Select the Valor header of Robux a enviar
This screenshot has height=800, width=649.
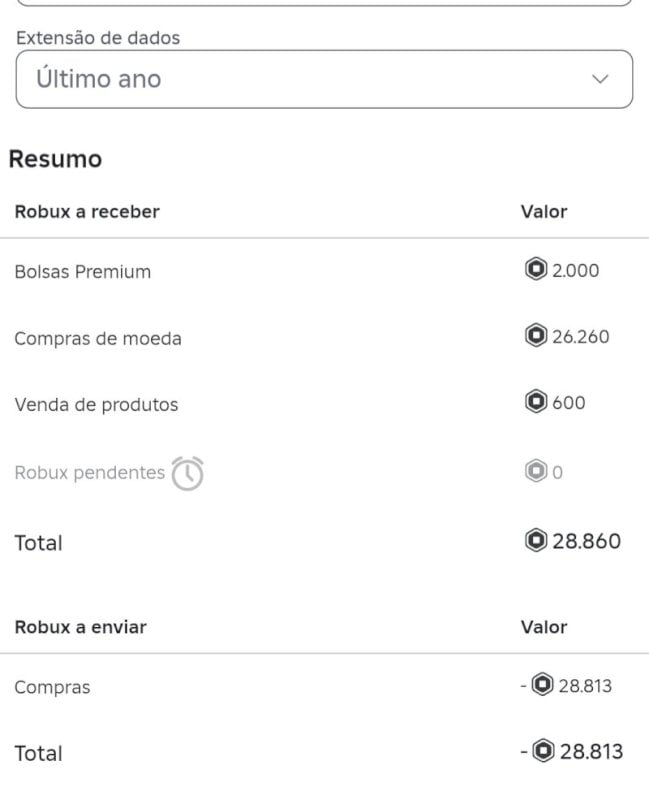coord(543,627)
